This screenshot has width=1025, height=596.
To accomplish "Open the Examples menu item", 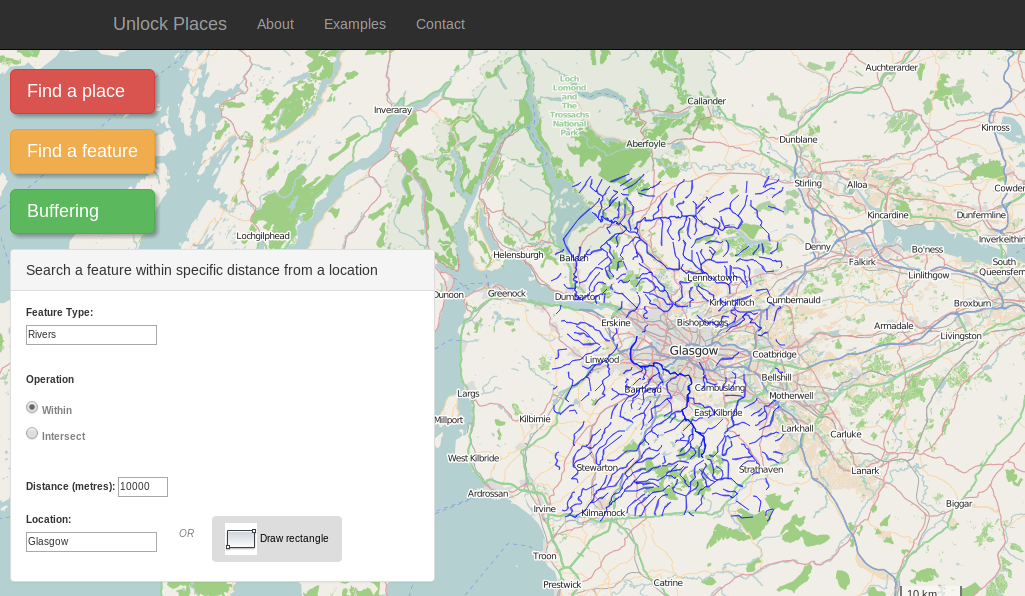I will point(354,24).
